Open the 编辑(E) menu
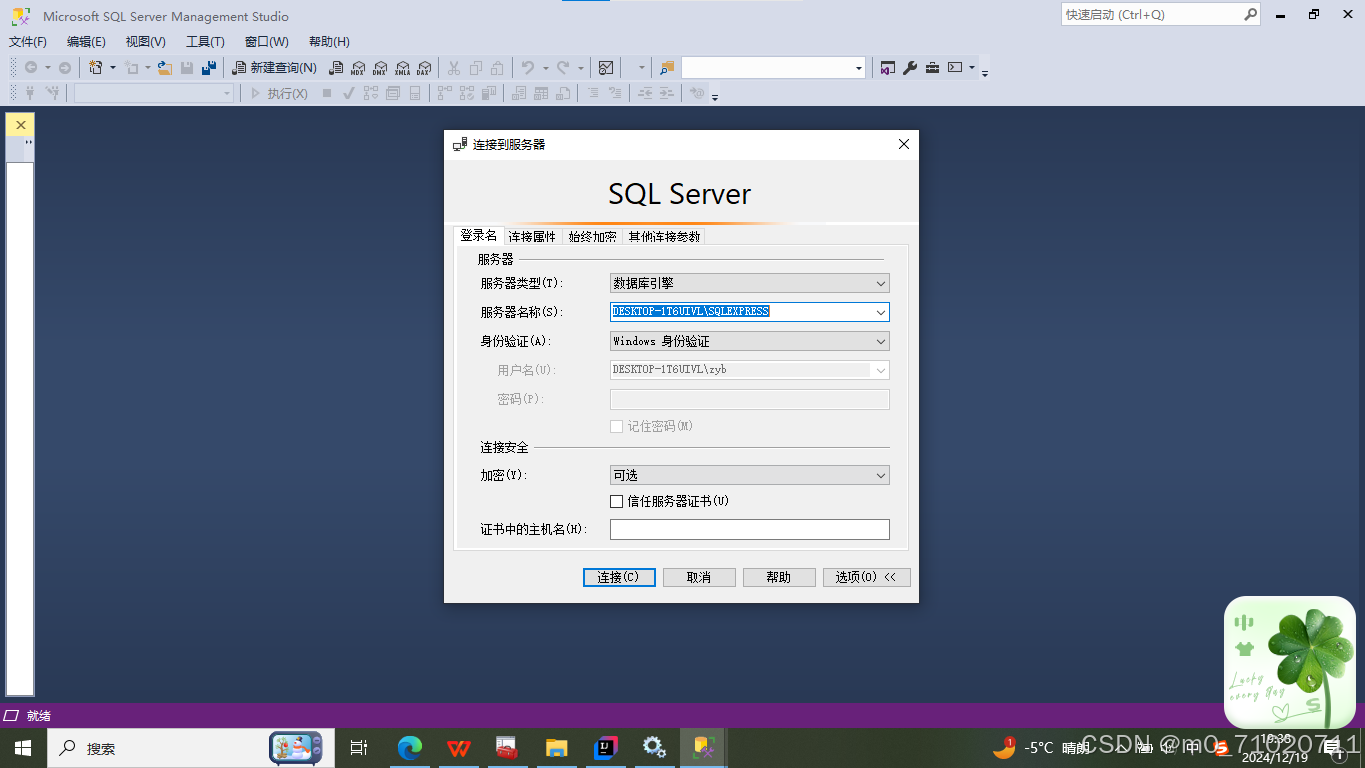This screenshot has width=1365, height=768. click(x=86, y=42)
